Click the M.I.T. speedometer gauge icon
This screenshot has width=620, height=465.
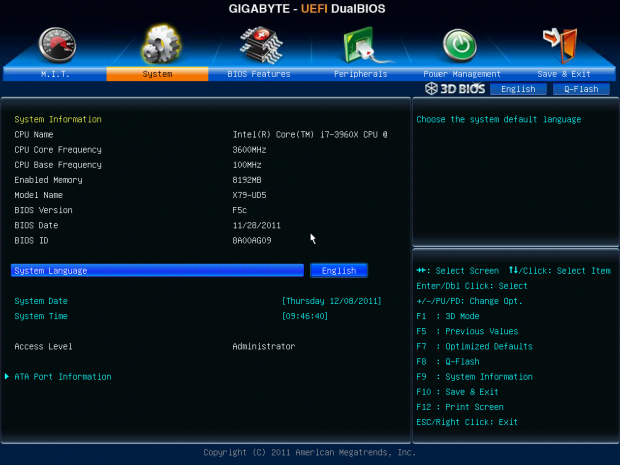56,44
